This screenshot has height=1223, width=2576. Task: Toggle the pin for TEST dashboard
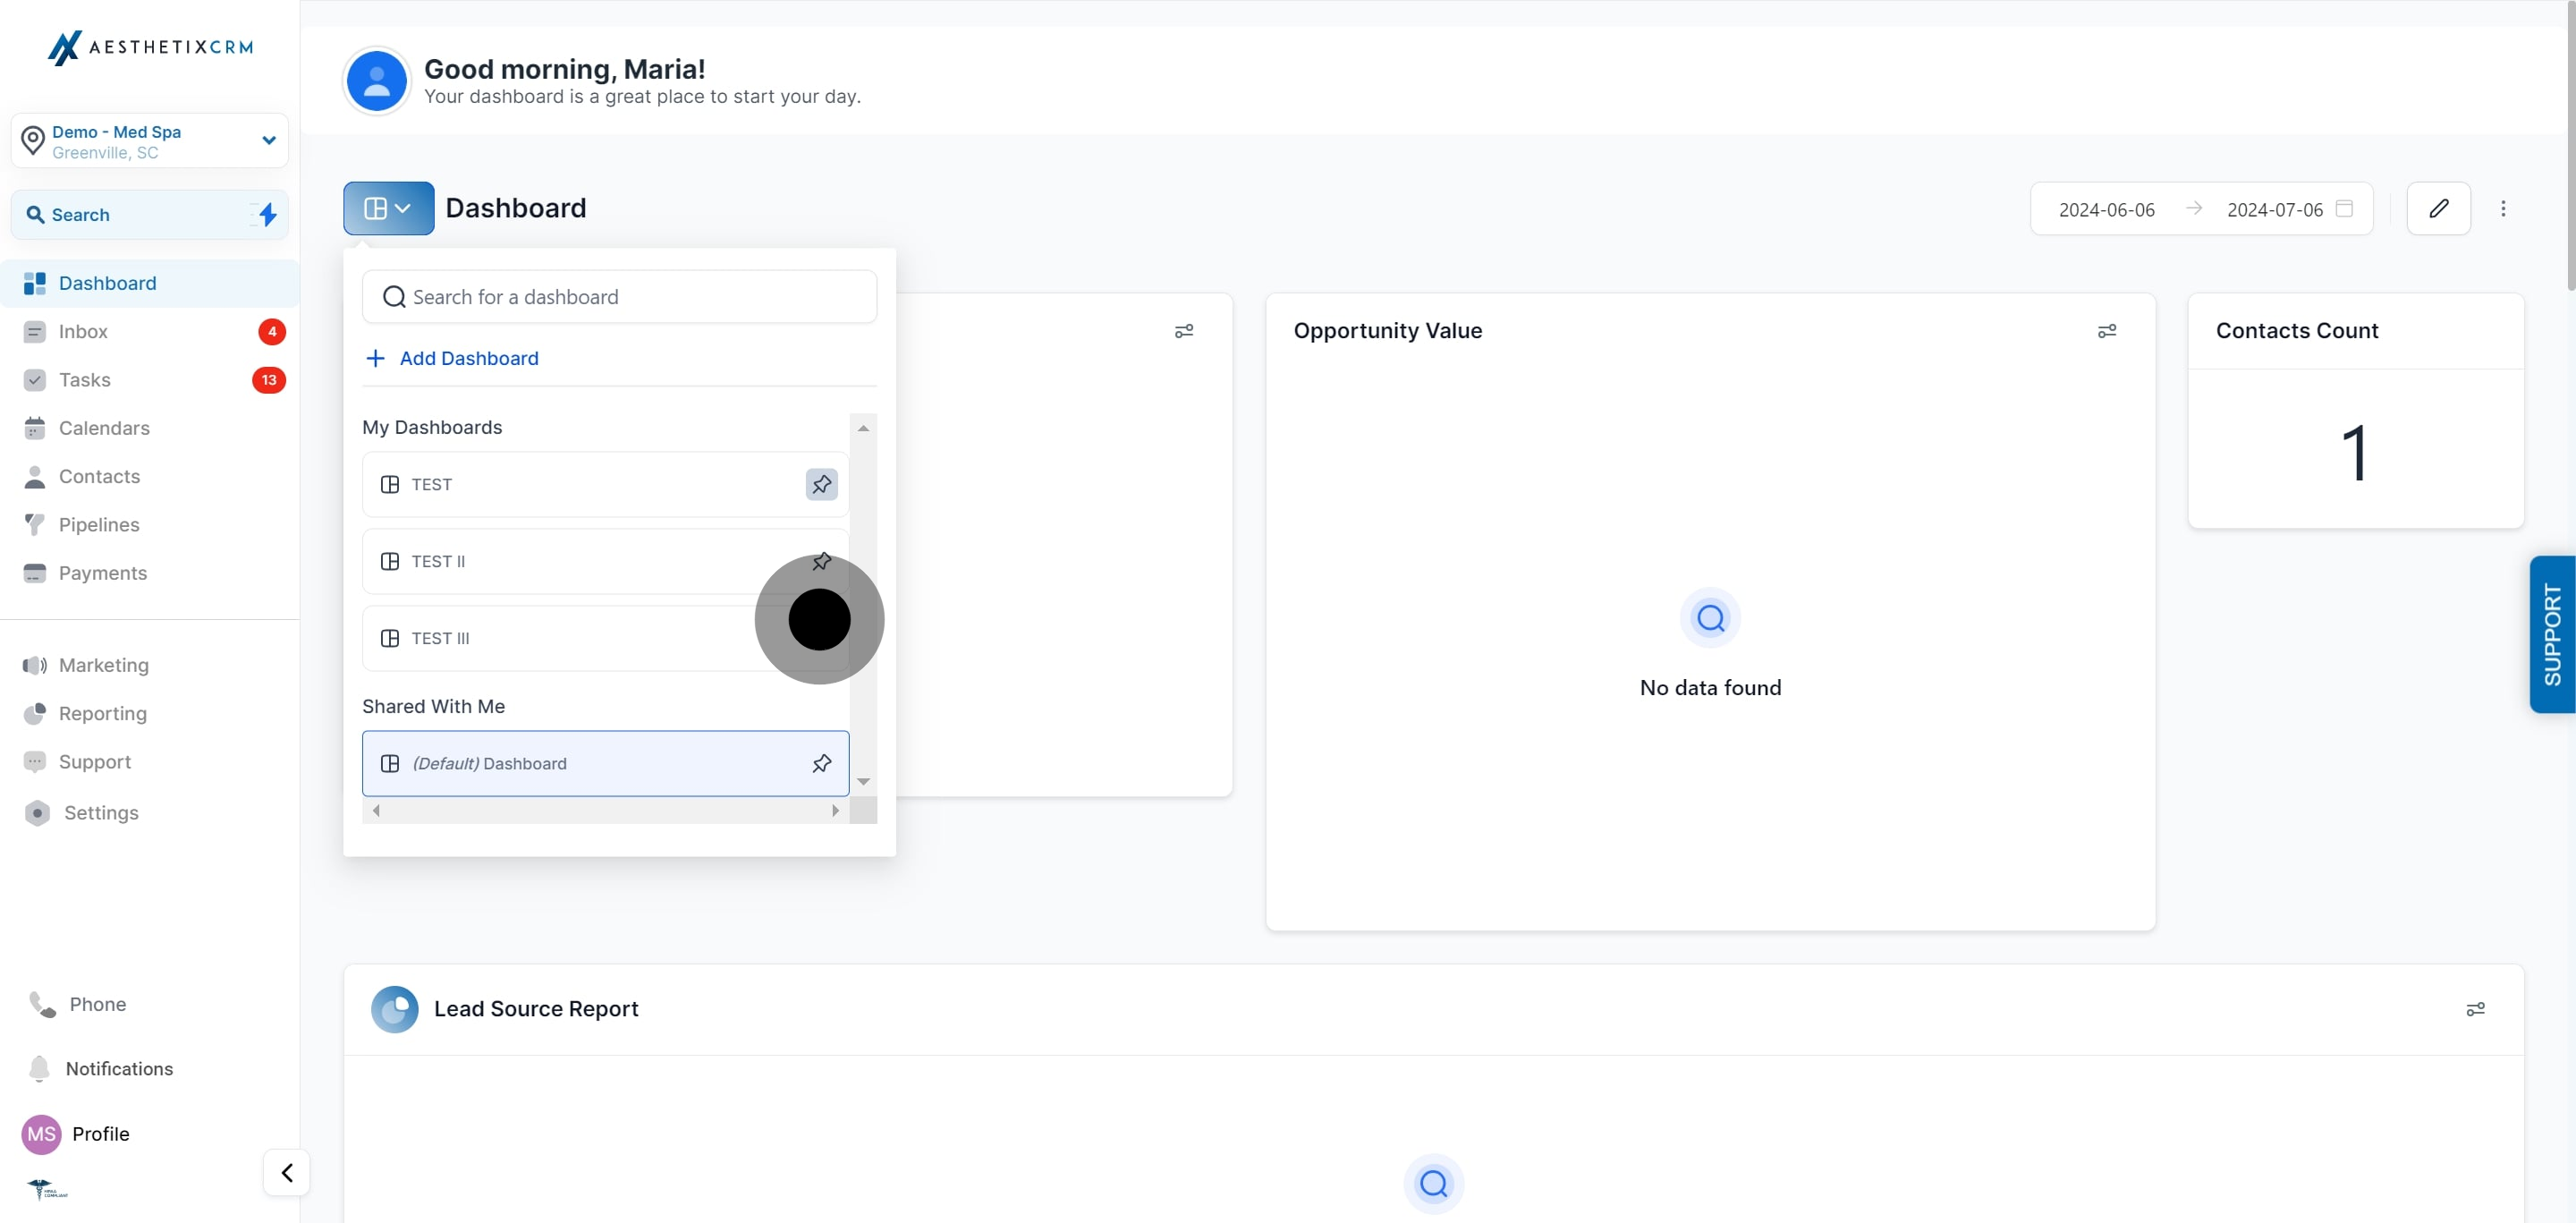821,484
